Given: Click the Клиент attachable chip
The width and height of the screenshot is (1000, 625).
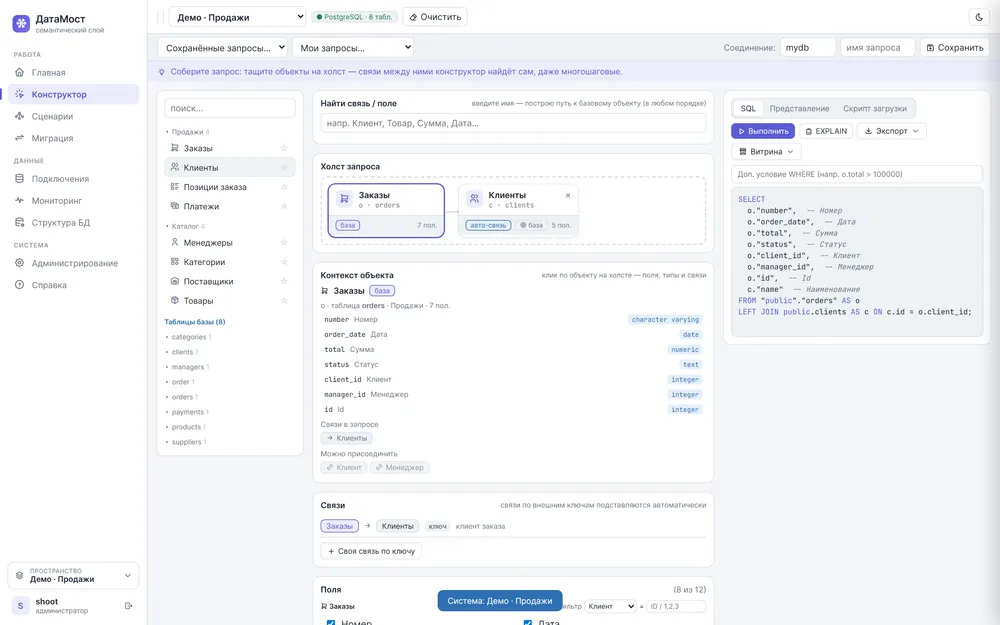Looking at the screenshot, I should coord(344,467).
